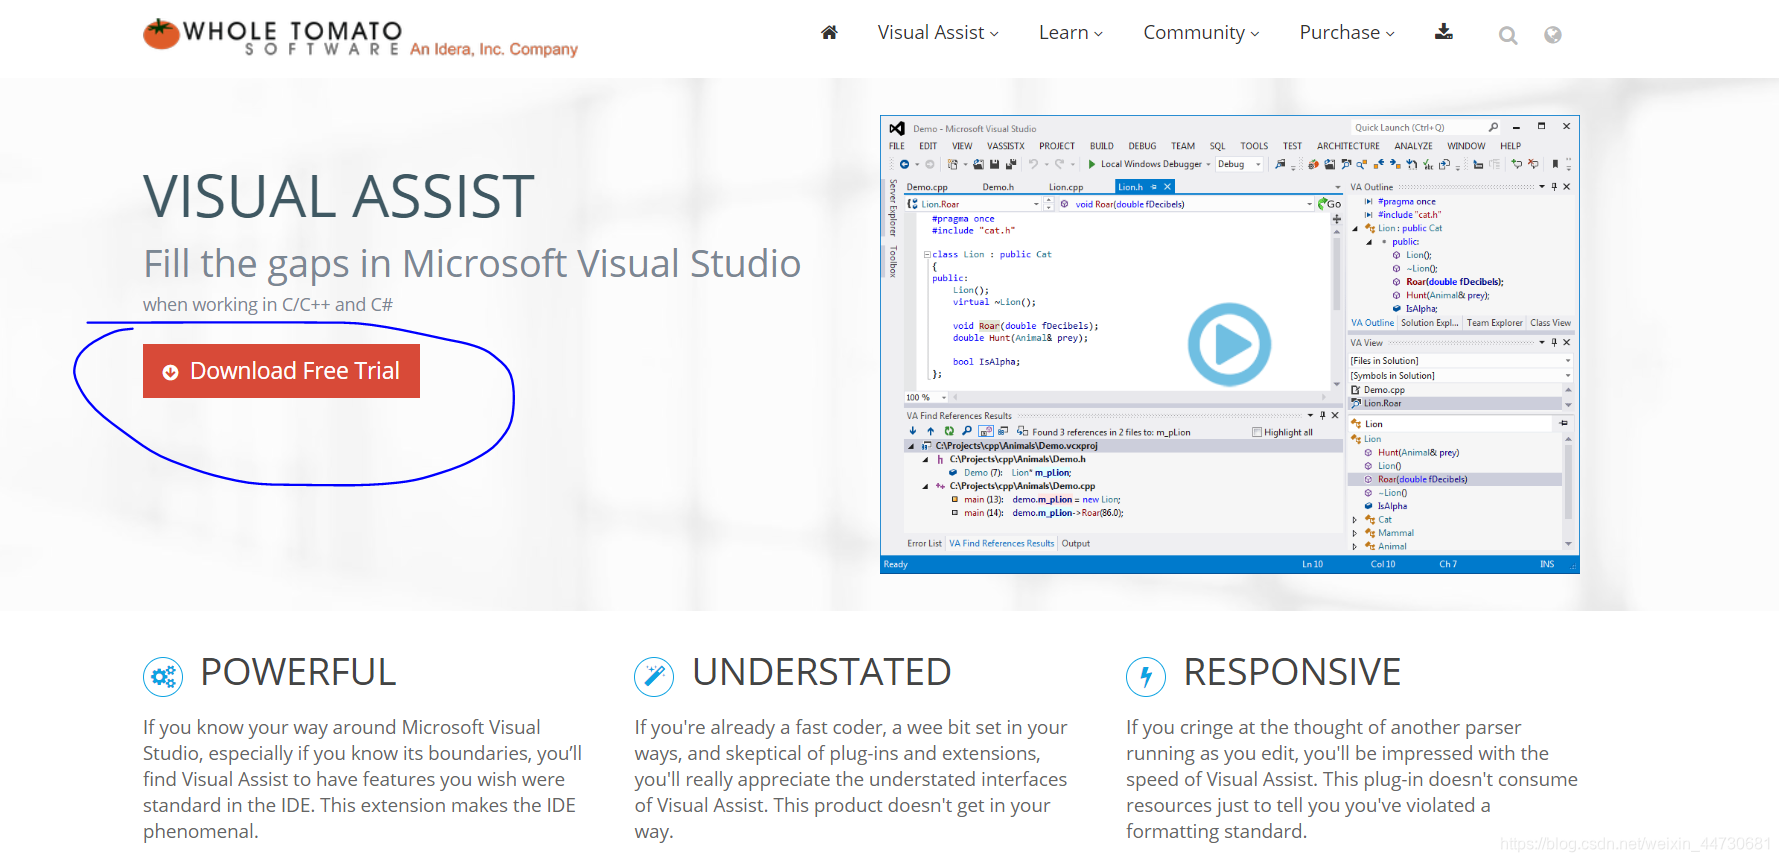
Task: Click the VA View list vertical scrollbar
Action: [1568, 491]
